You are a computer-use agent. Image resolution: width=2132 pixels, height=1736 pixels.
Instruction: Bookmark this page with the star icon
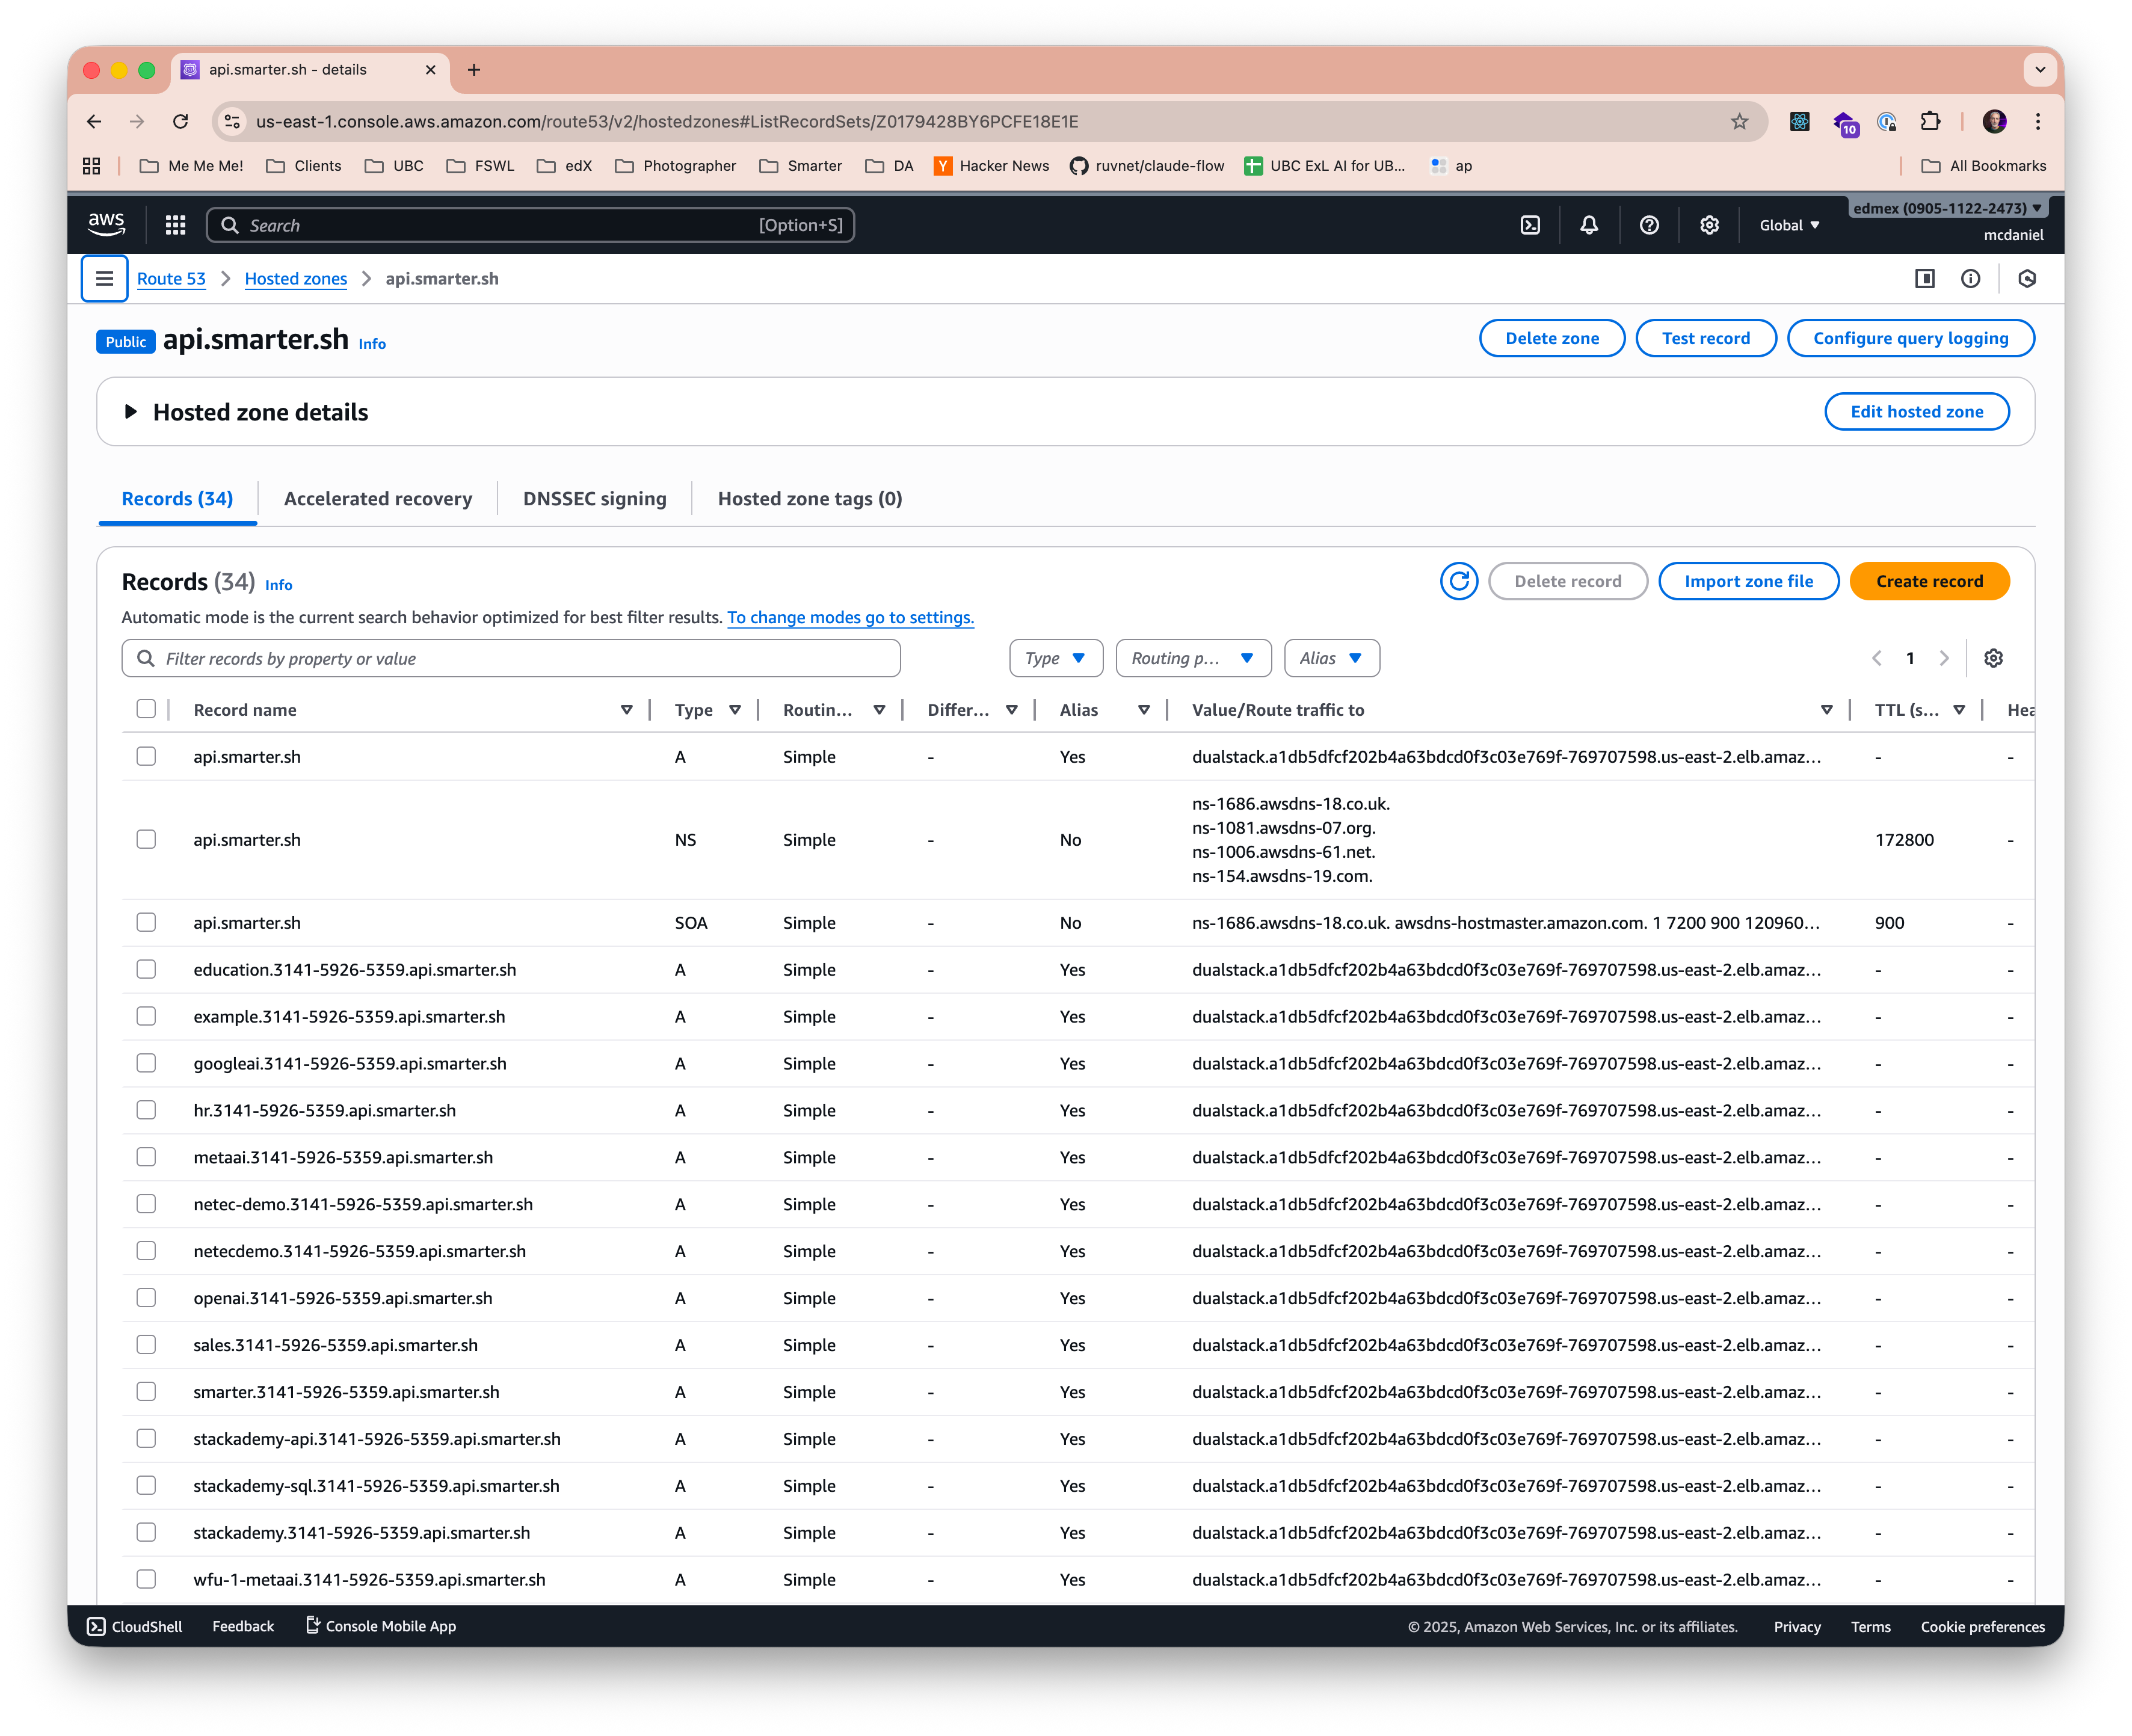click(x=1739, y=121)
